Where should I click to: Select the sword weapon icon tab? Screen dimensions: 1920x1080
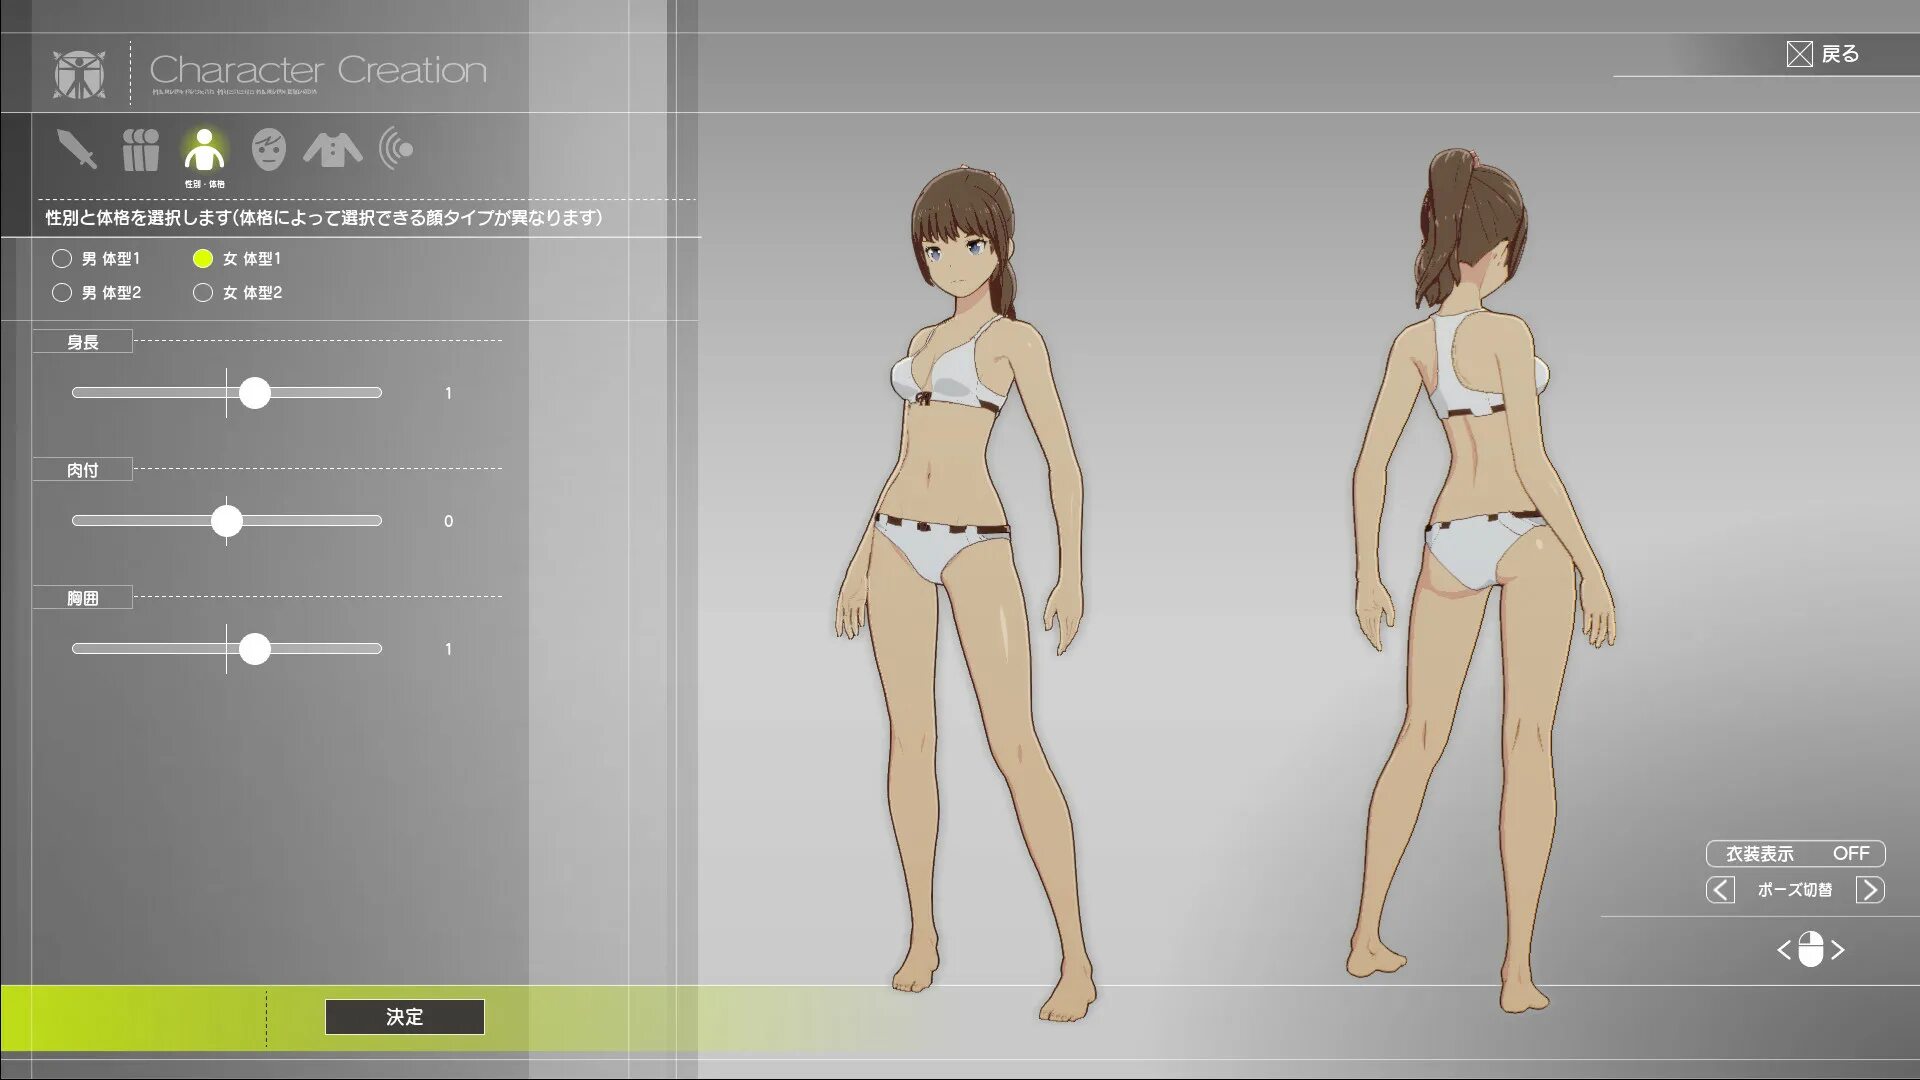point(77,150)
